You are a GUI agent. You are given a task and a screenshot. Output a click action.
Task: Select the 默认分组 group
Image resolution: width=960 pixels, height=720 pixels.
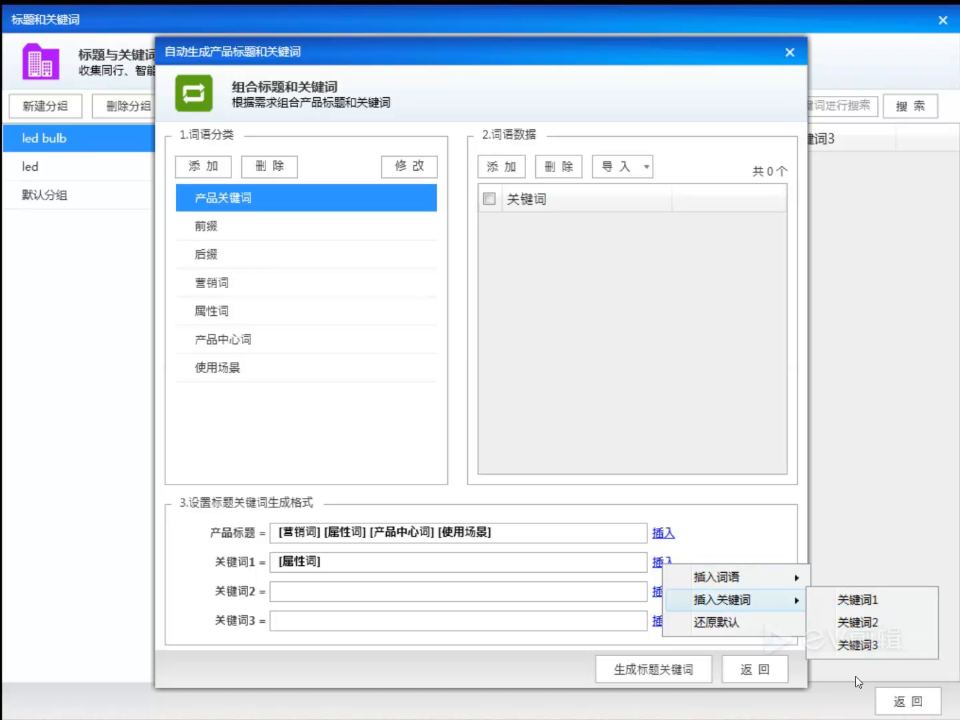(x=79, y=195)
